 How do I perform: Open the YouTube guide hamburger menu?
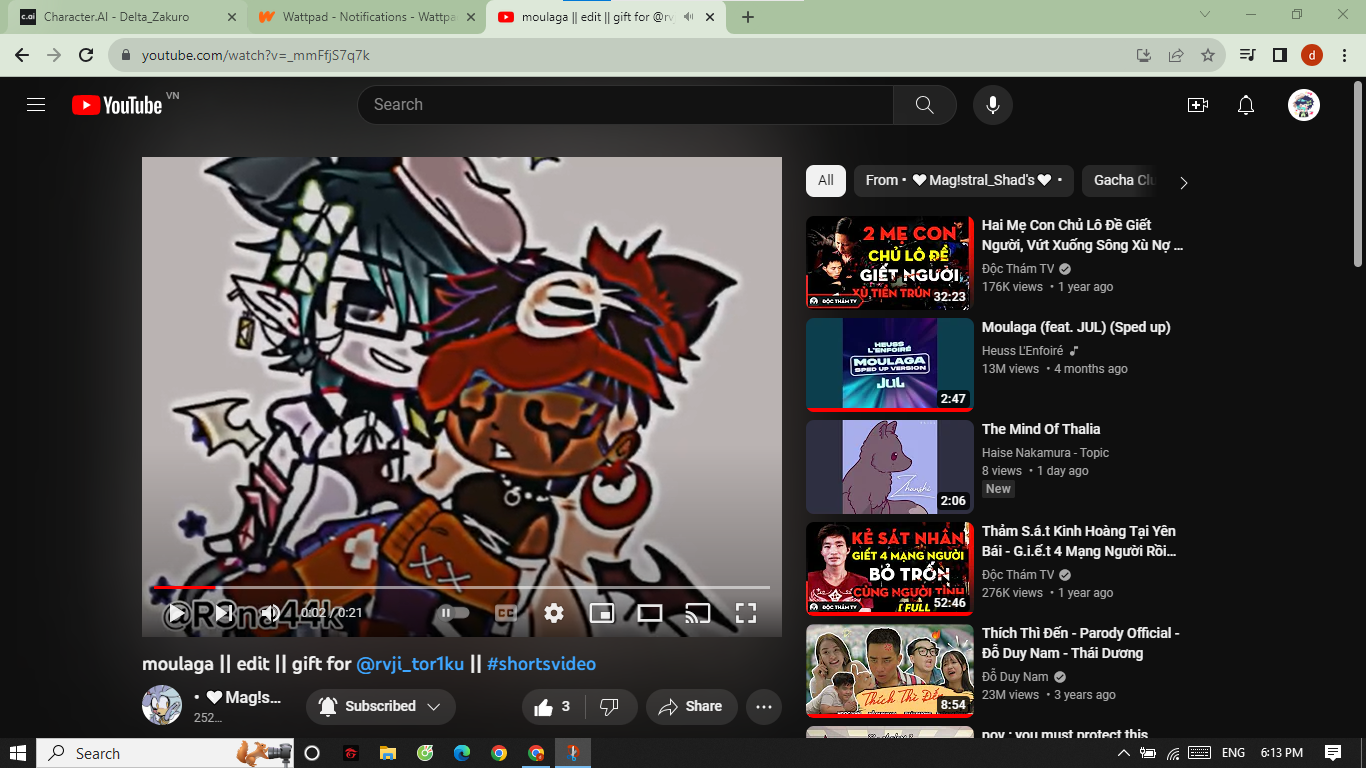point(36,105)
